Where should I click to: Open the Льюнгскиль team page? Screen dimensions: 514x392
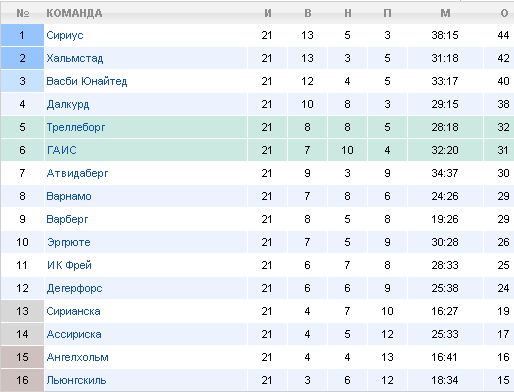[76, 380]
